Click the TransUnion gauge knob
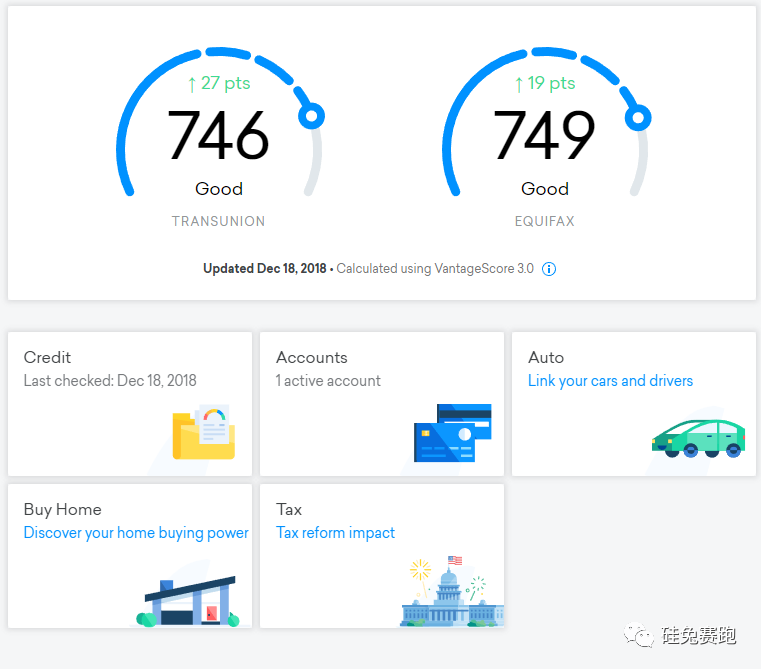This screenshot has height=669, width=761. (x=312, y=116)
